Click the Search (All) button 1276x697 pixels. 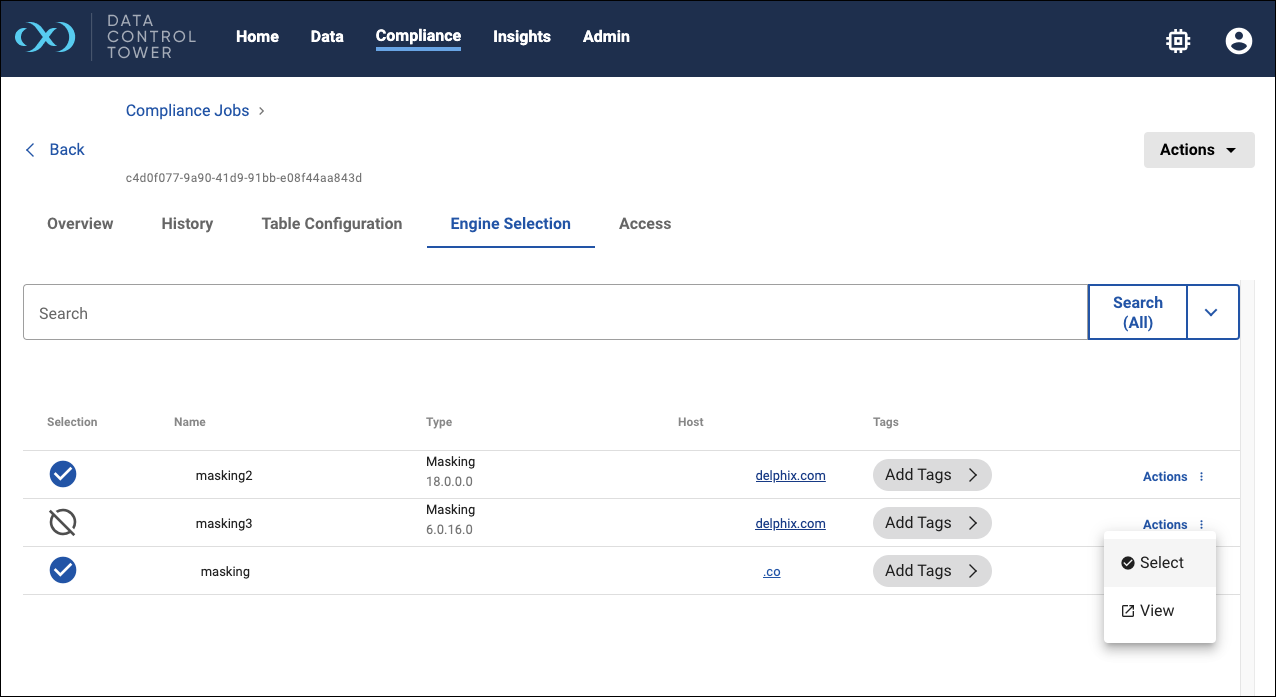1137,313
